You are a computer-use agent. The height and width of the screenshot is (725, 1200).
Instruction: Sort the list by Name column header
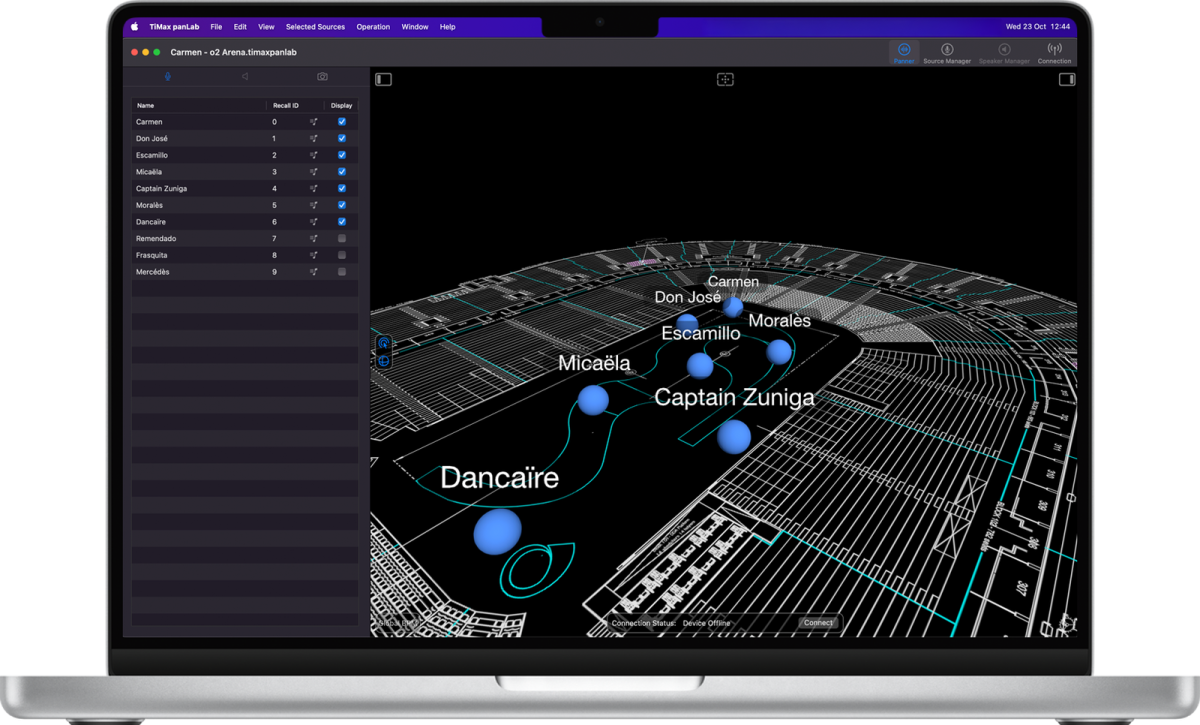146,105
